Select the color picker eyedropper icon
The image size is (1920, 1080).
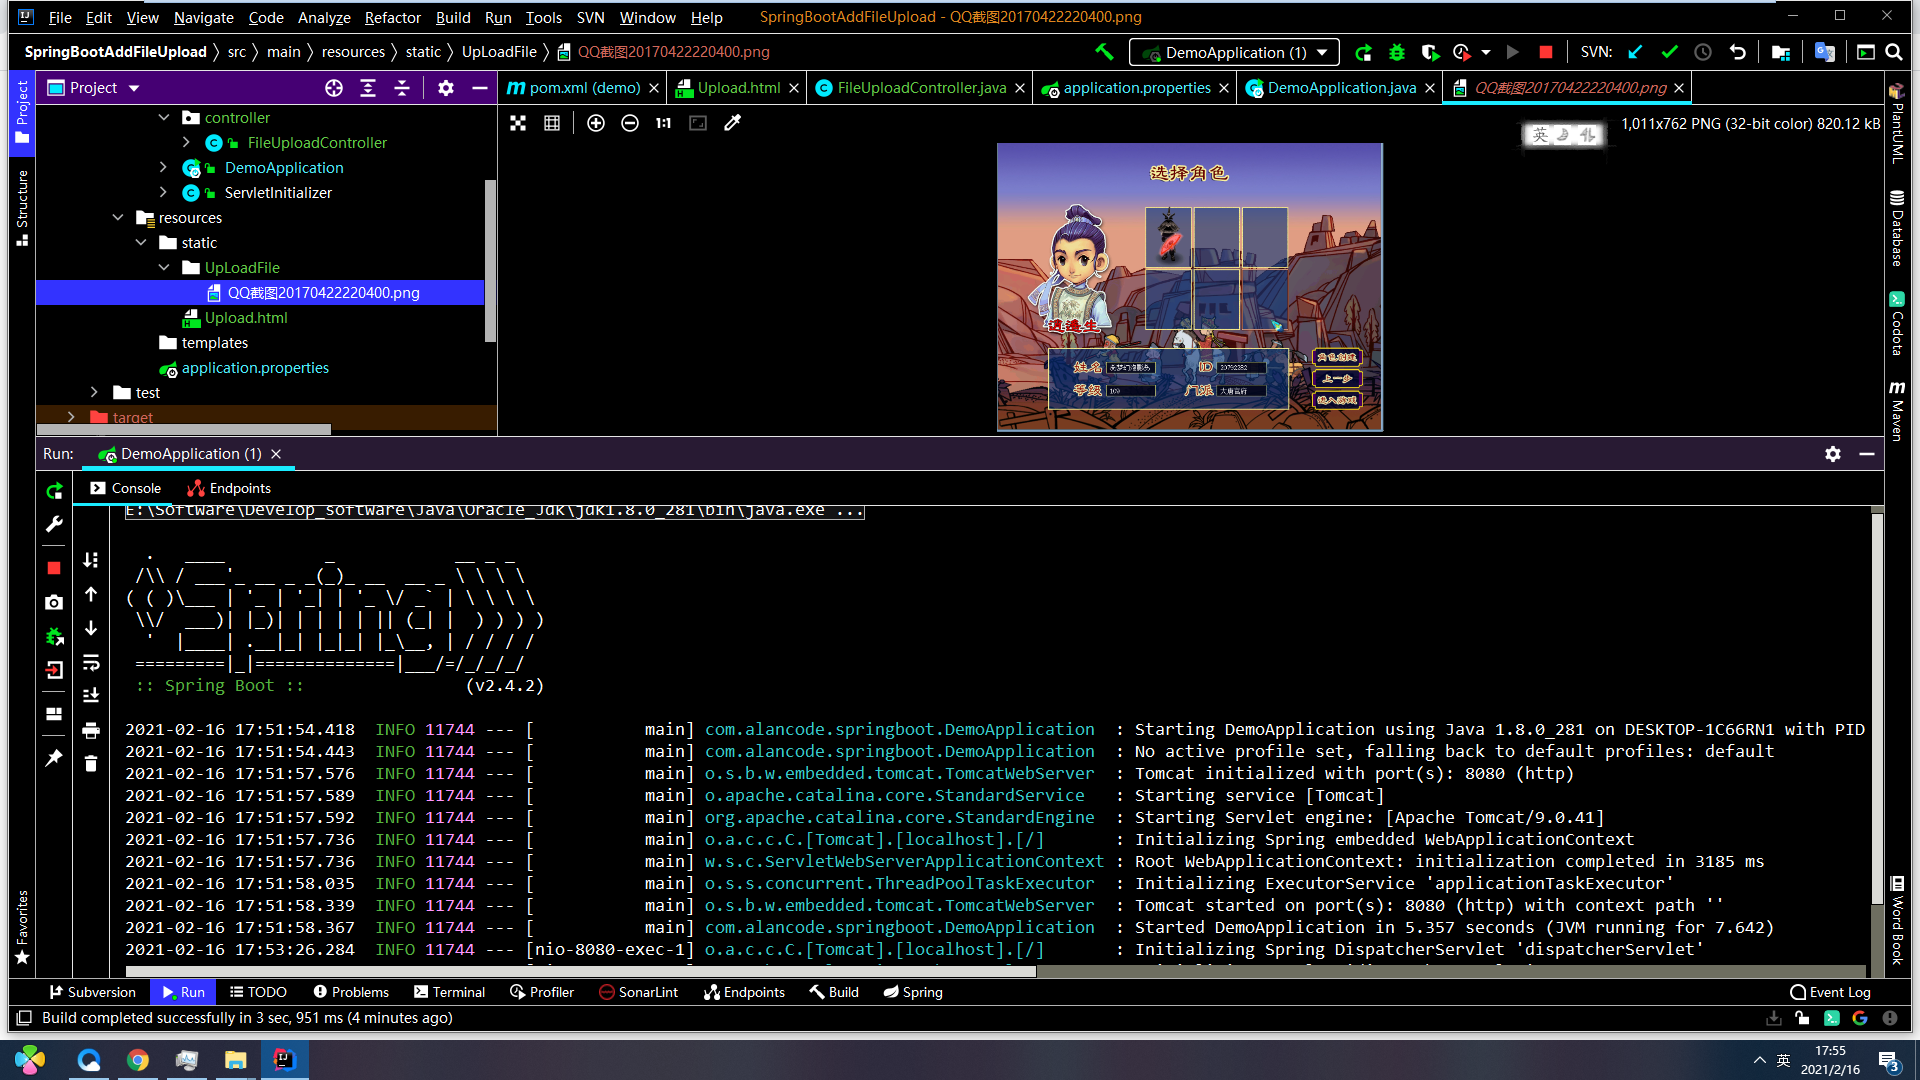[732, 123]
